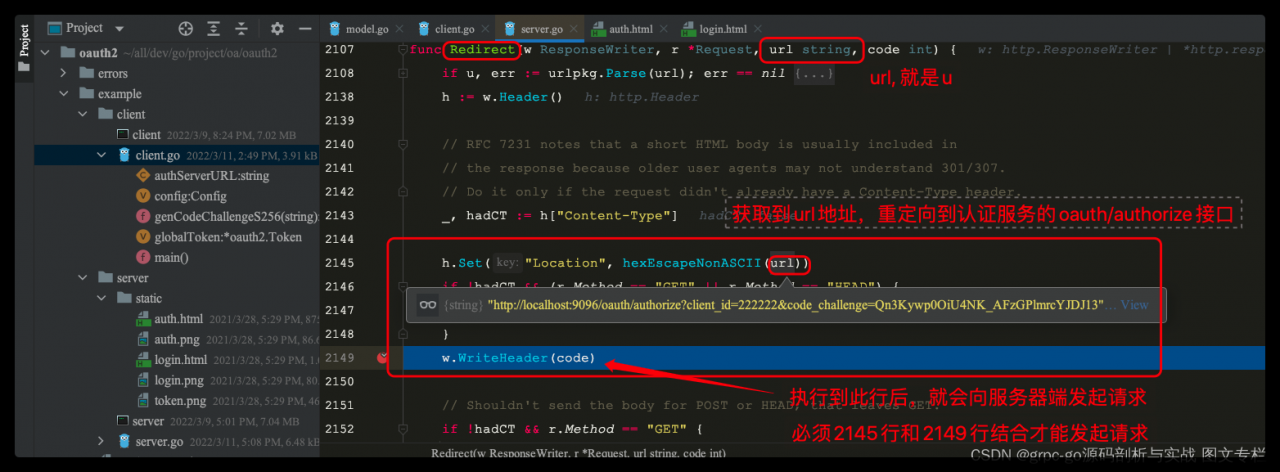Open the auth.html editor tab

[x=629, y=30]
